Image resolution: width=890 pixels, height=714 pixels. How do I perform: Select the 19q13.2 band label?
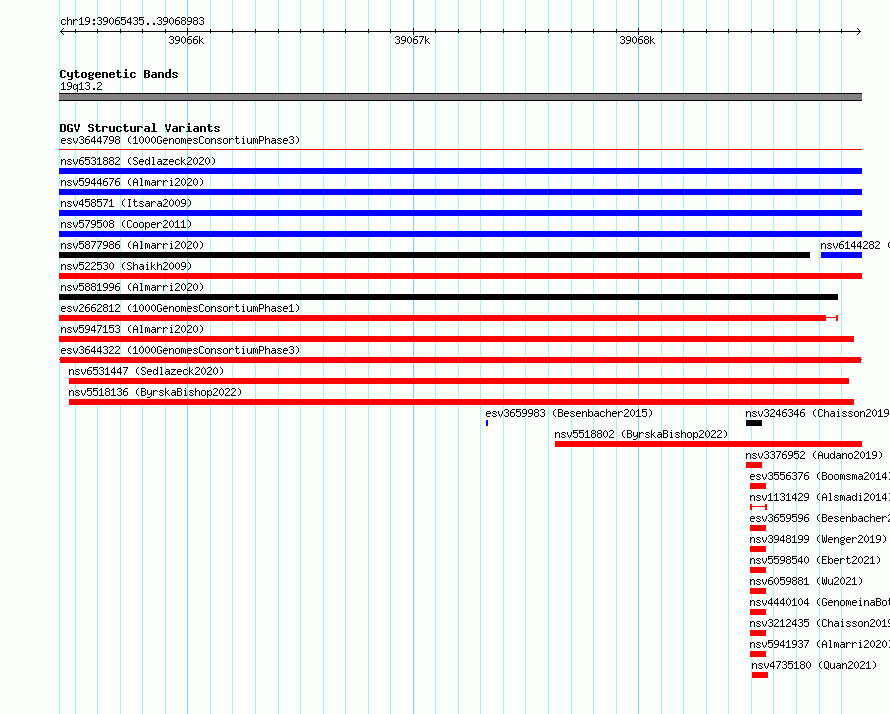tap(81, 86)
